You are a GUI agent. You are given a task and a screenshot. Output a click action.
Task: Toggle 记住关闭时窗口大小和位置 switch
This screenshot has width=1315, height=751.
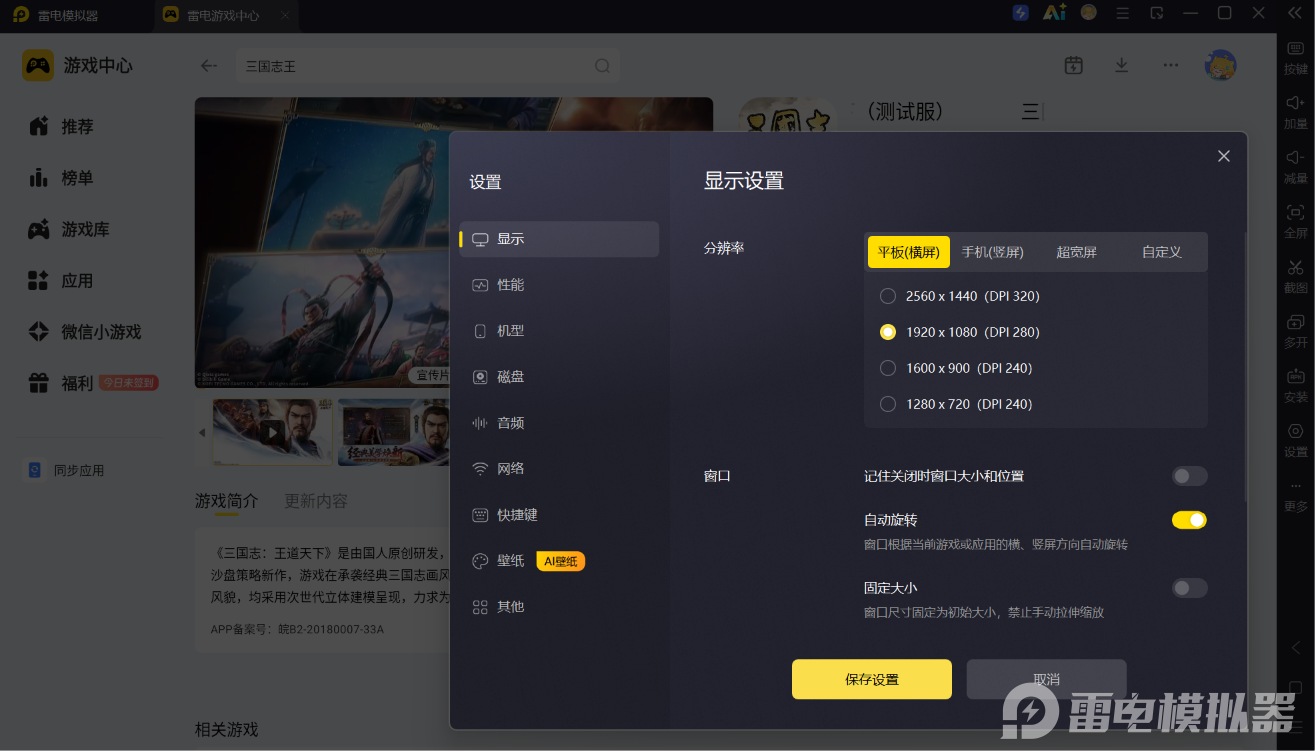point(1190,476)
